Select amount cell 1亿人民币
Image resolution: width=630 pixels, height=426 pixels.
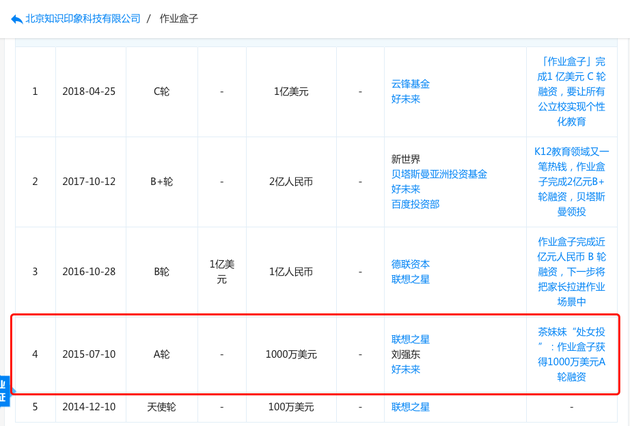click(291, 272)
